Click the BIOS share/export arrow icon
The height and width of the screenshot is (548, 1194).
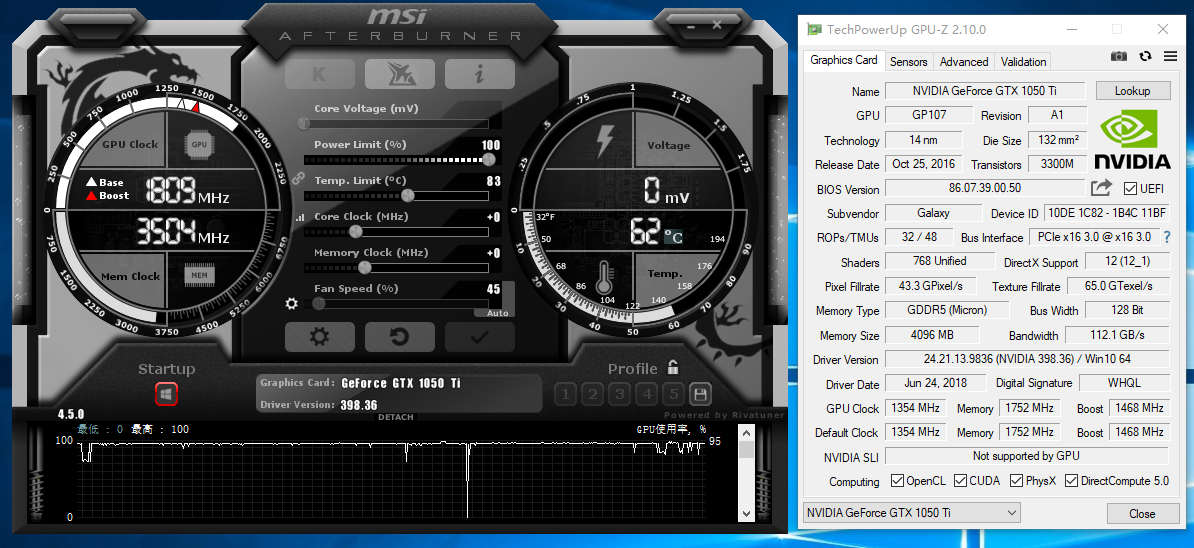pyautogui.click(x=1101, y=187)
